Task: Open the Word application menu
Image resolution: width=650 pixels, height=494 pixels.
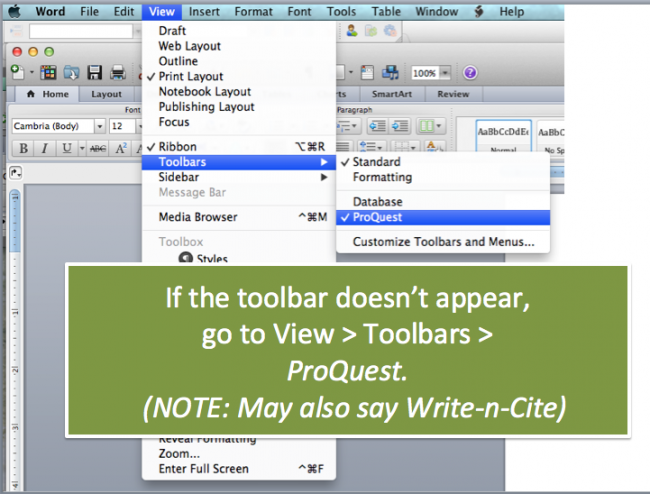Action: (x=50, y=12)
